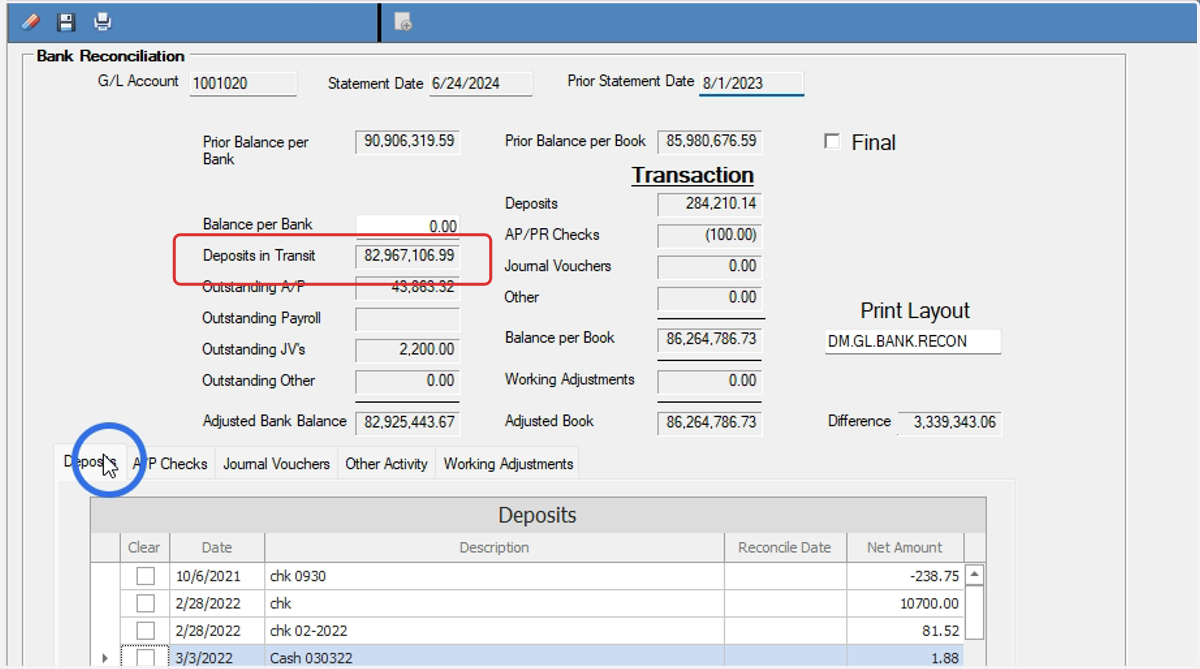Print using the printer toolbar icon
The width and height of the screenshot is (1200, 669).
click(102, 21)
